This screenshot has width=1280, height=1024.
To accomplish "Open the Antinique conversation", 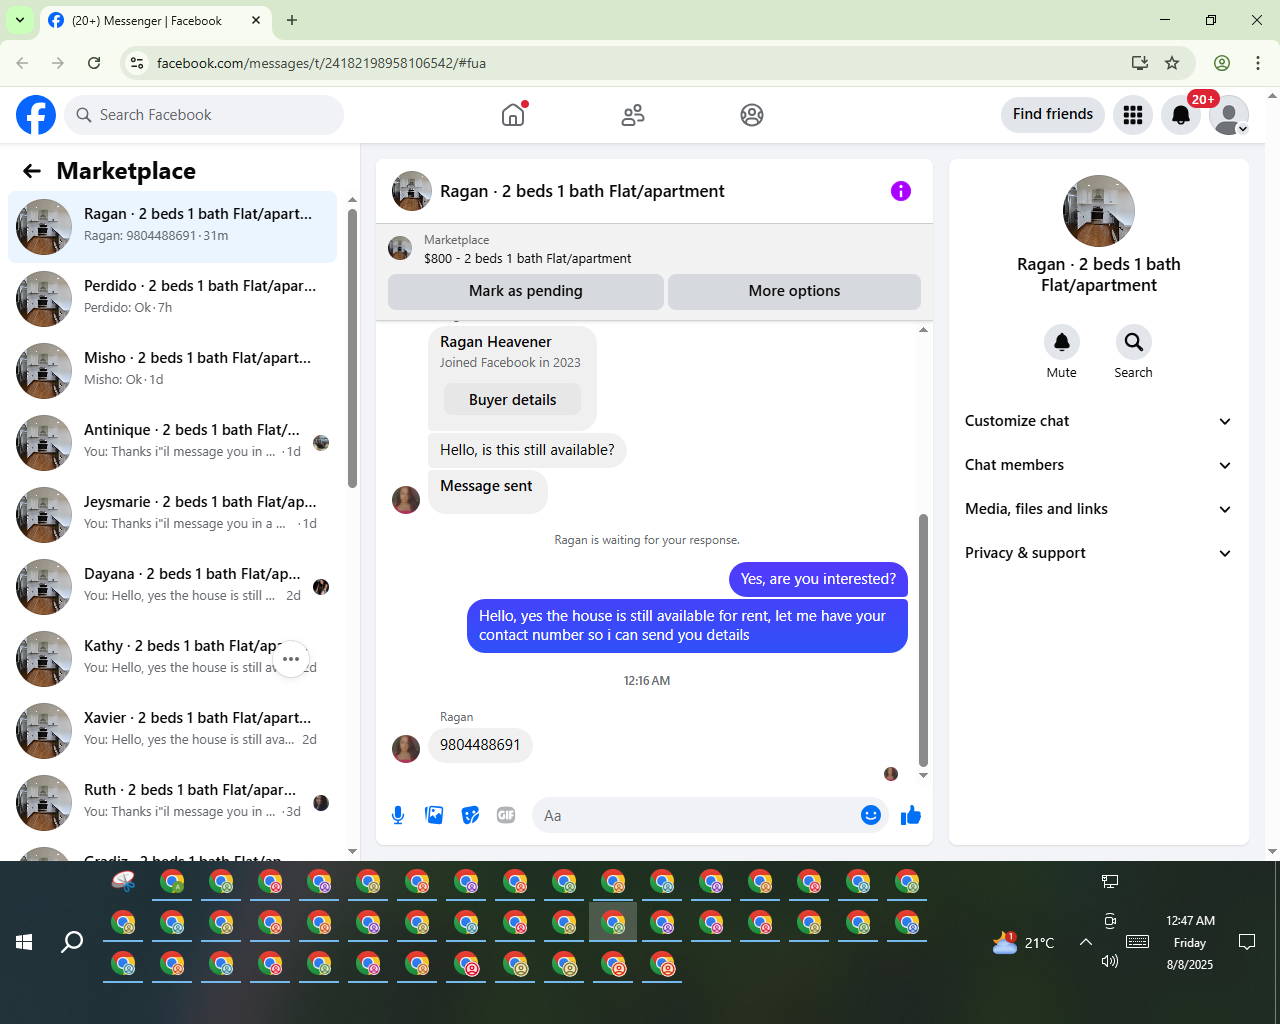I will pyautogui.click(x=172, y=443).
